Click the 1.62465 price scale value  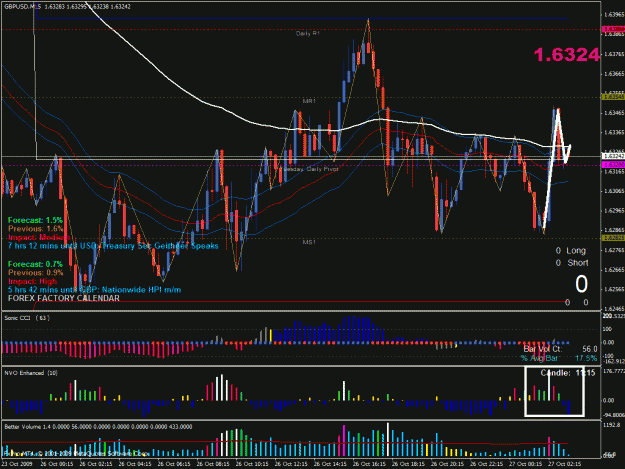[614, 309]
